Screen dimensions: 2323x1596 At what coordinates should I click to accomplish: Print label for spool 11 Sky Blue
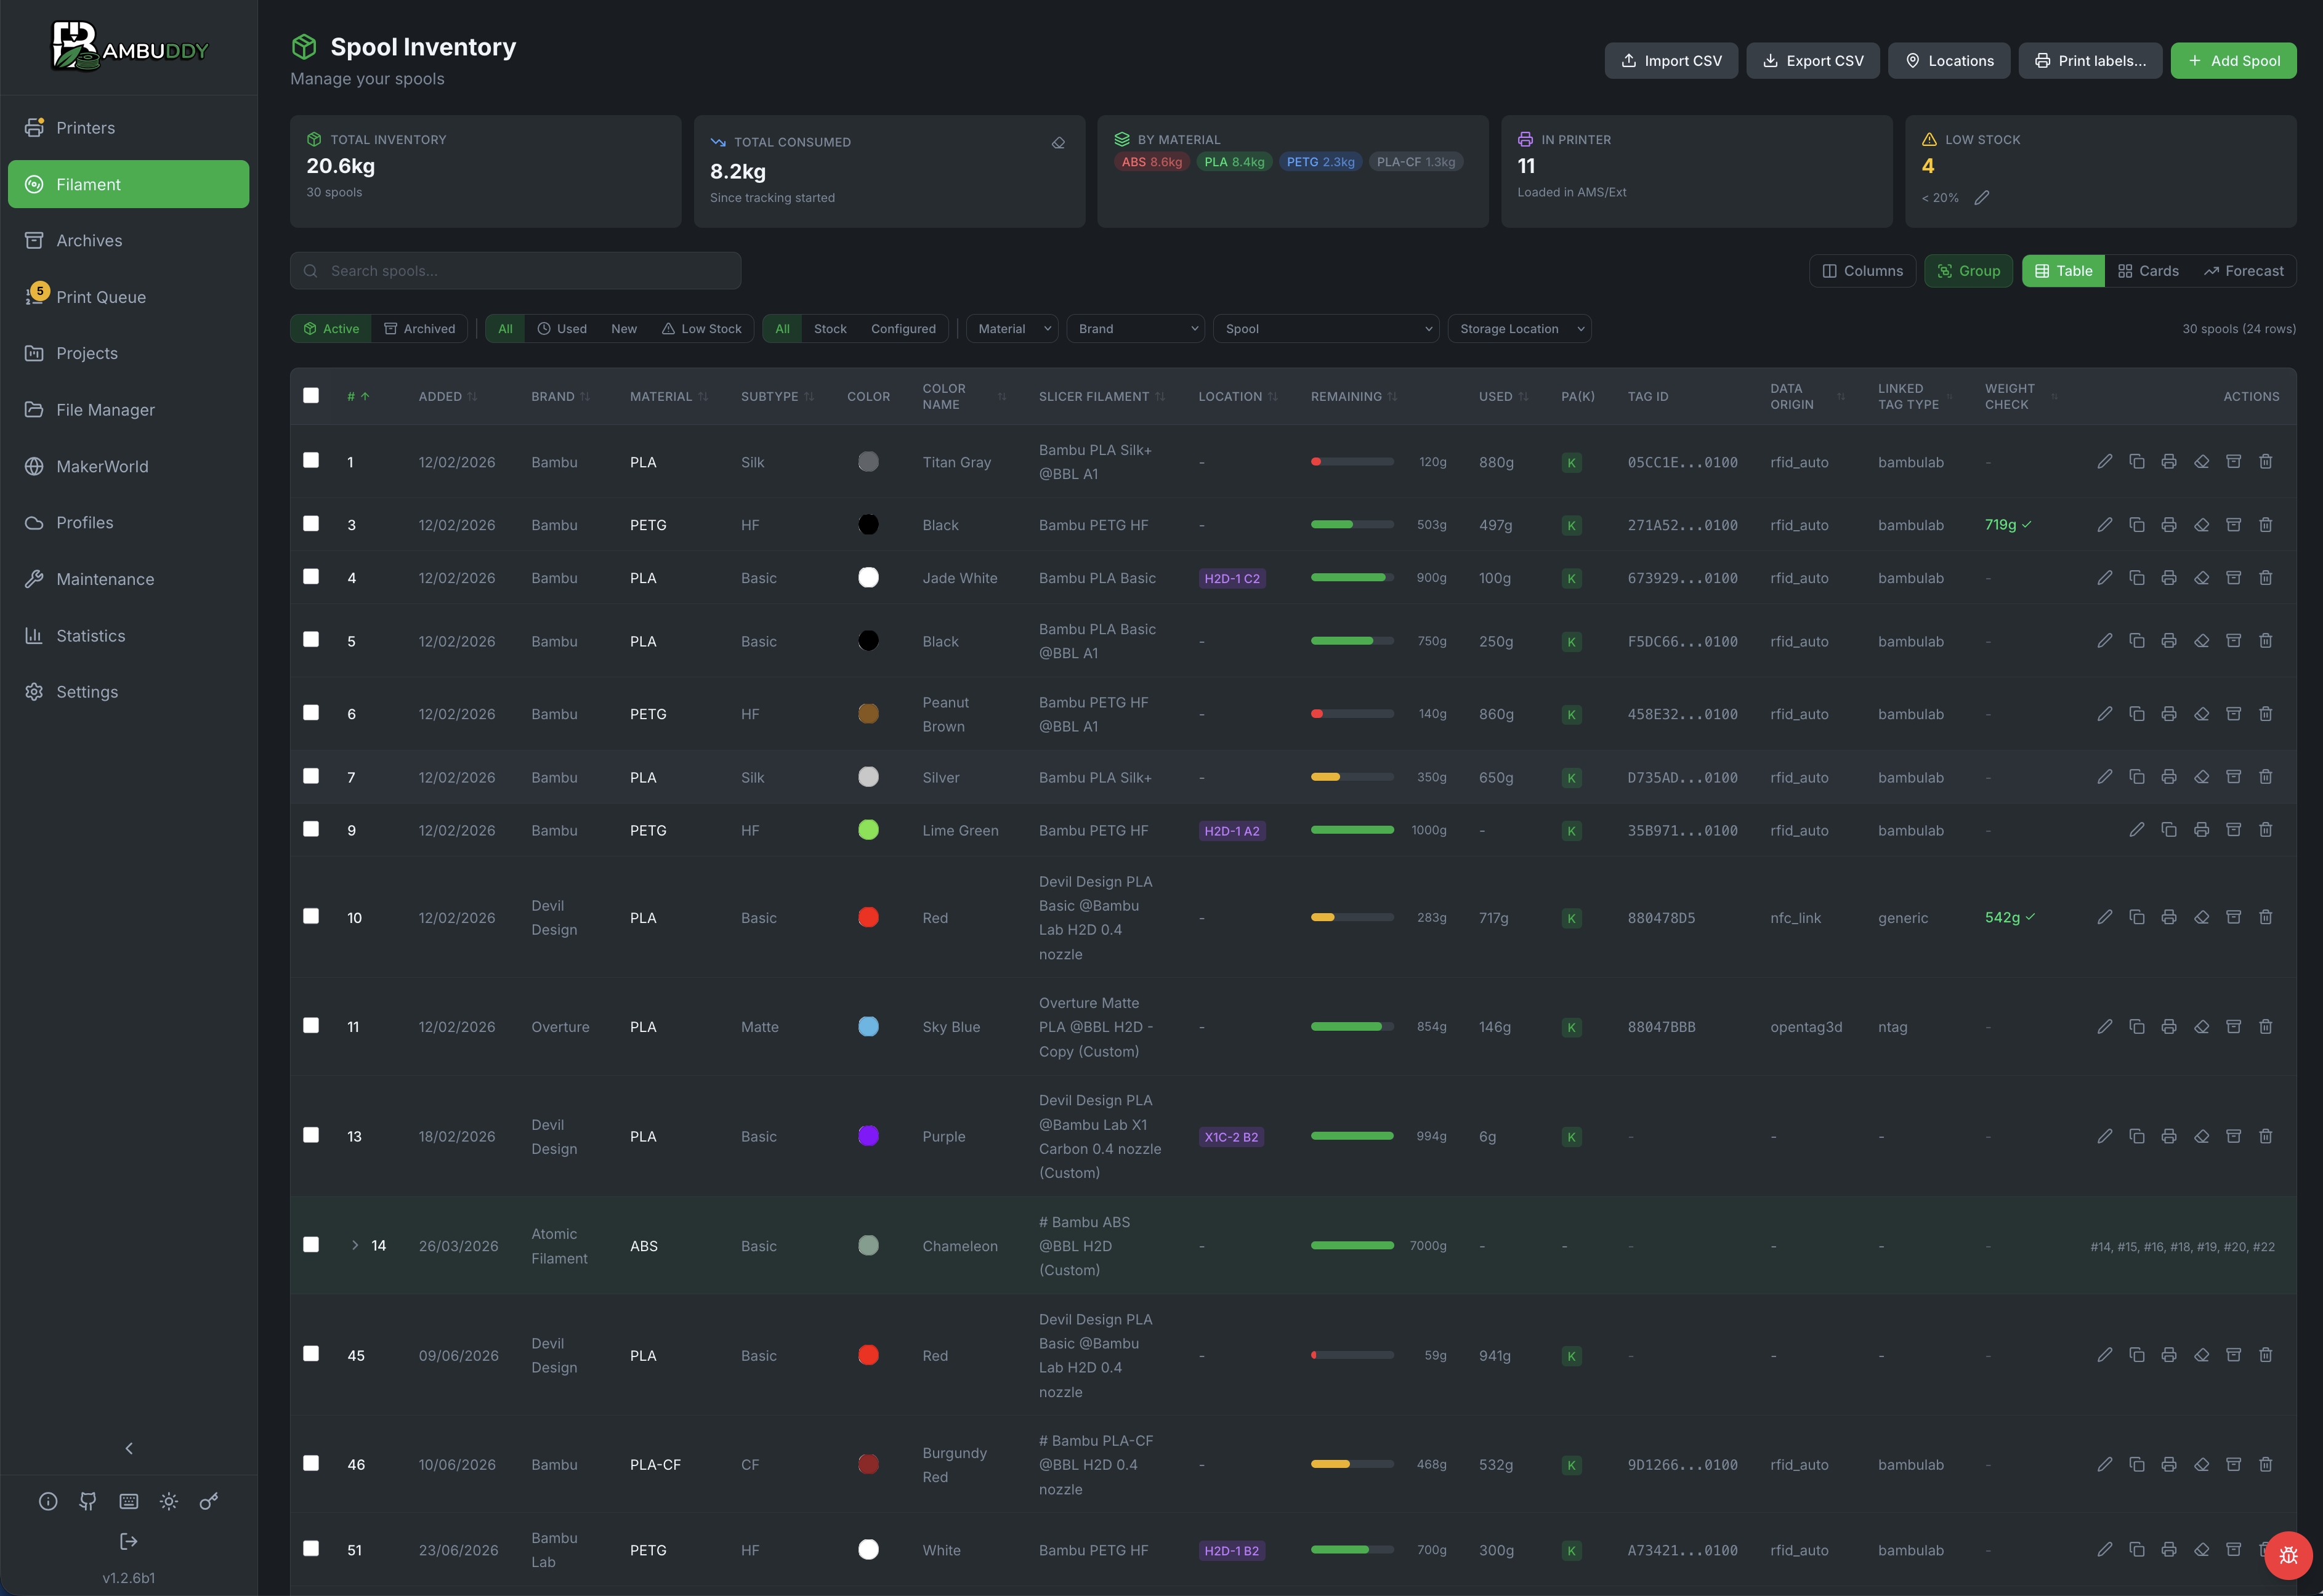pyautogui.click(x=2169, y=1027)
